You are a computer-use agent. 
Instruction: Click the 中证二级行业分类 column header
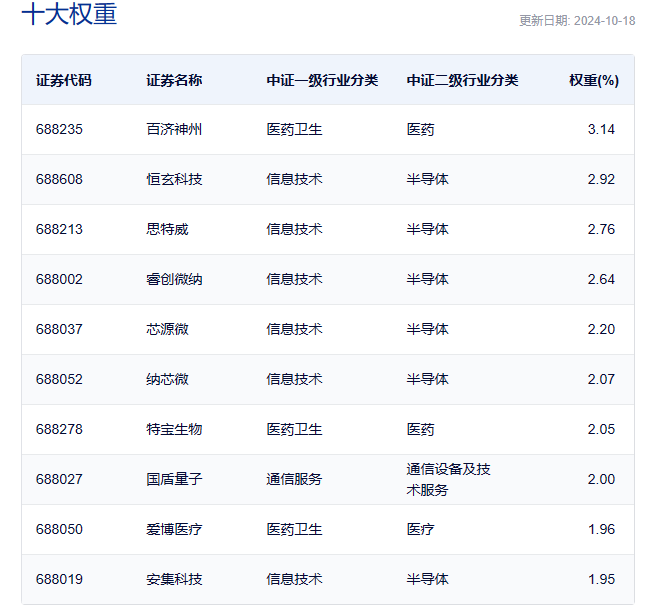pyautogui.click(x=462, y=80)
